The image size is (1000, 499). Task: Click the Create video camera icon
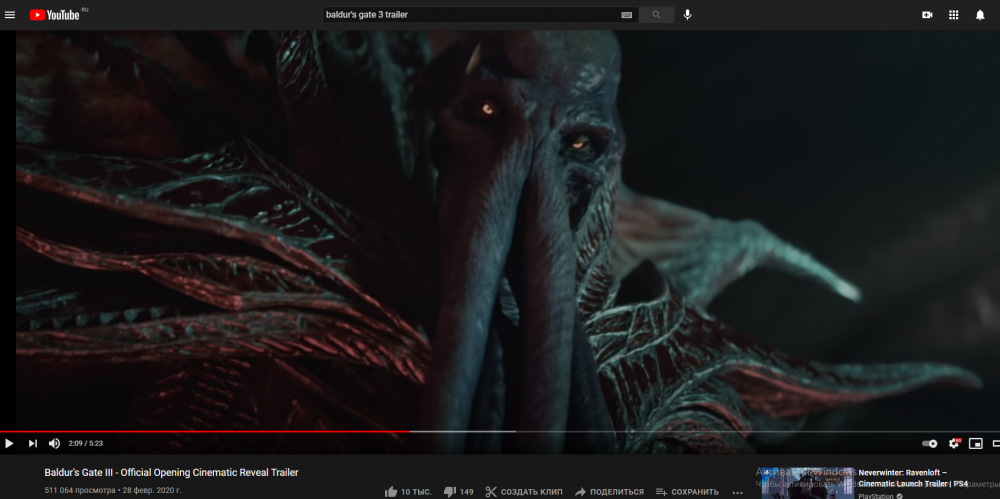coord(926,15)
